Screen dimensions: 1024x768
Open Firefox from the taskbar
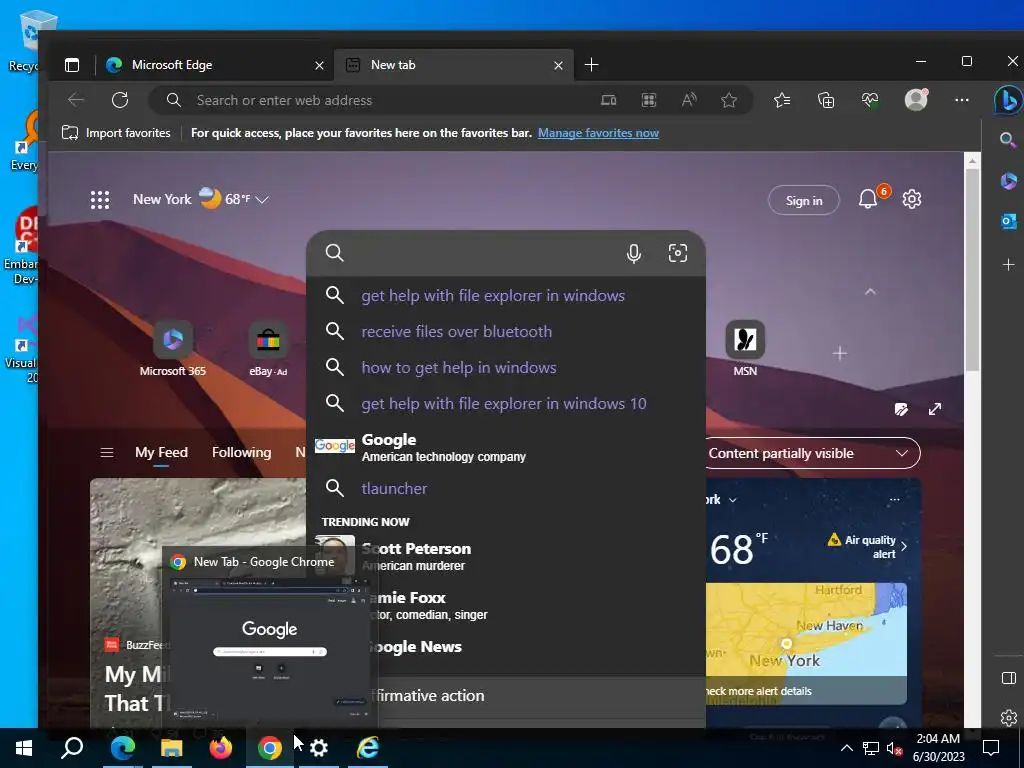click(221, 747)
